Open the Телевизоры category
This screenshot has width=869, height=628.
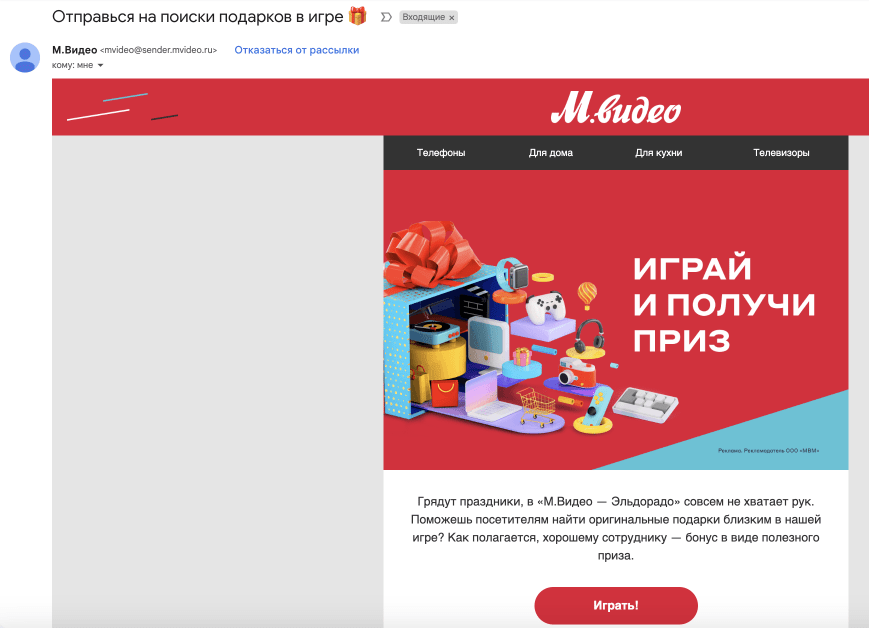[x=781, y=152]
